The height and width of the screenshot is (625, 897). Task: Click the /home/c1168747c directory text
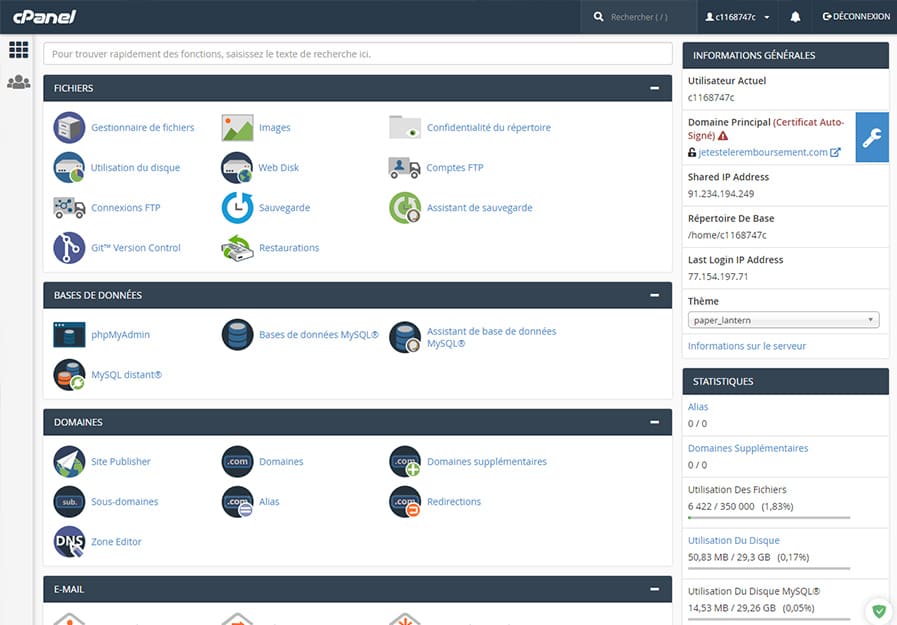coord(727,235)
